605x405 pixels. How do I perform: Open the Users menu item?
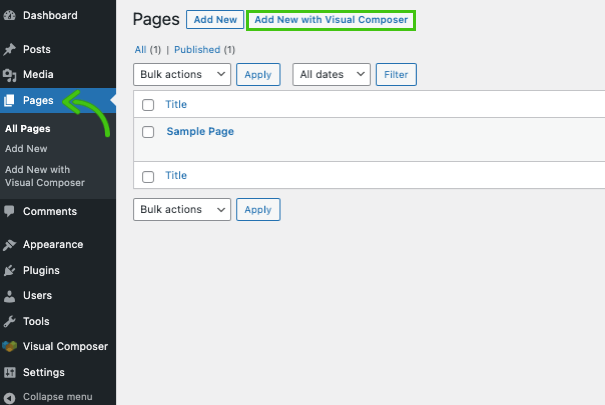(37, 295)
